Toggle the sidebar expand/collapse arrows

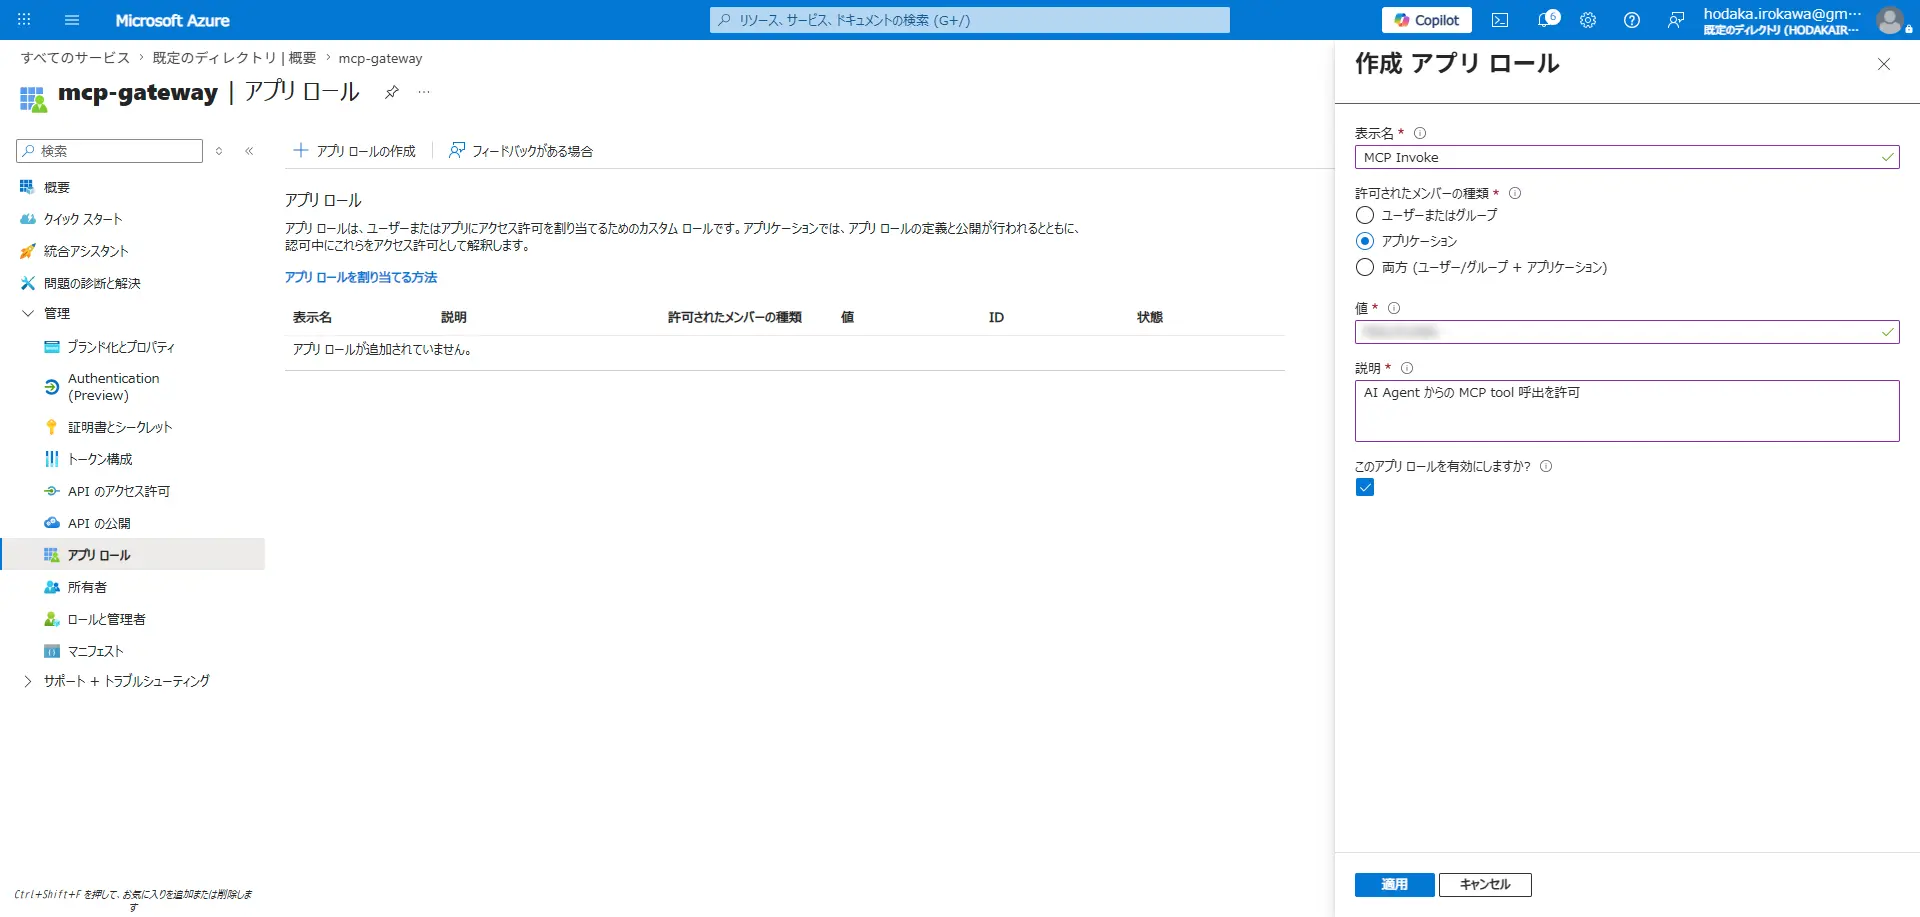point(219,151)
